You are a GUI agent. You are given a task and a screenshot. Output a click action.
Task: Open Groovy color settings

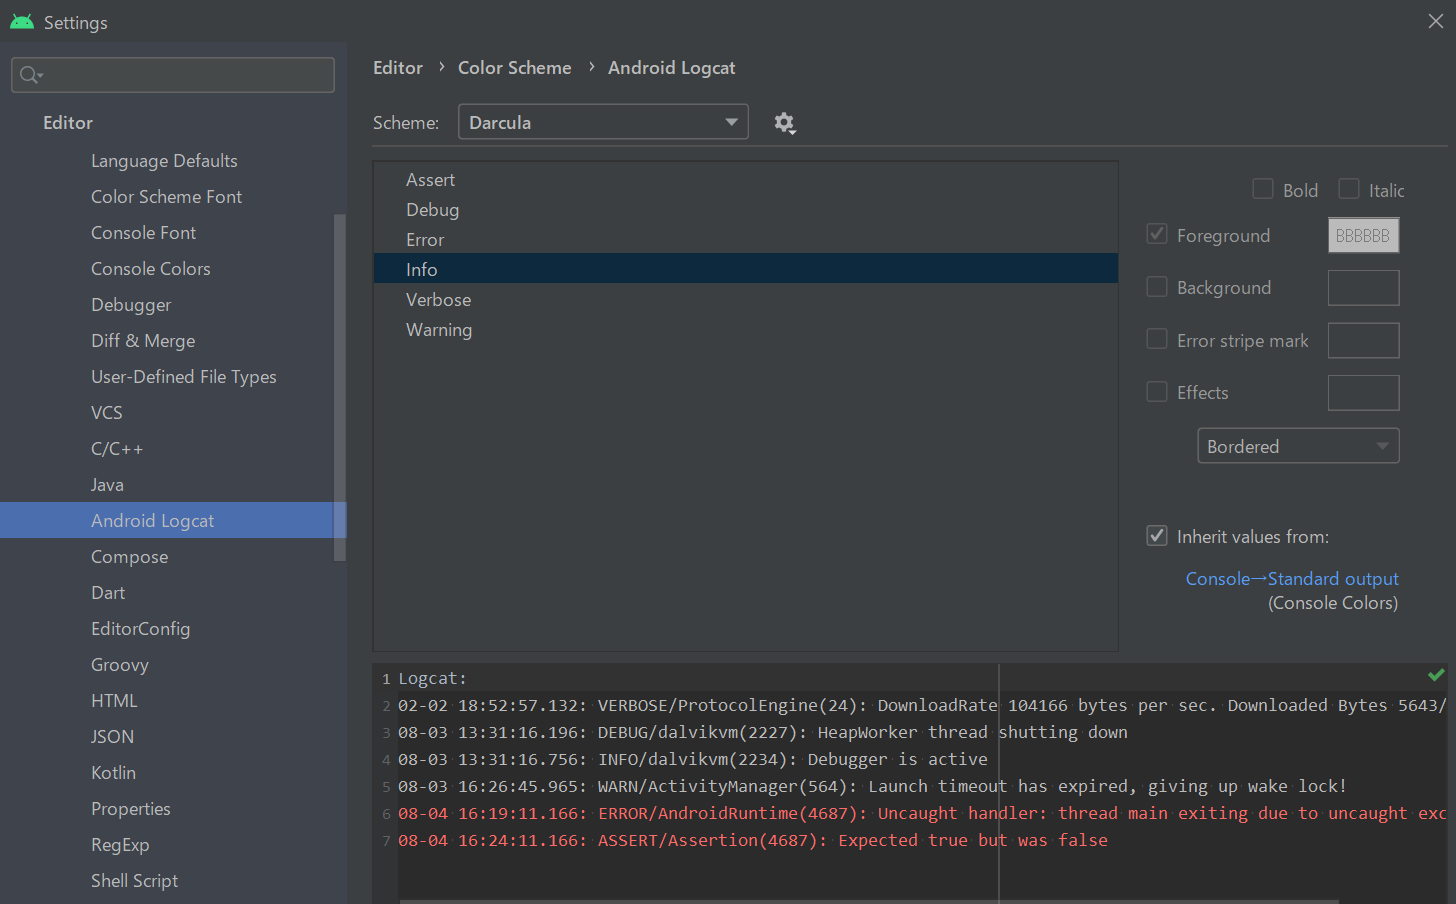(119, 665)
